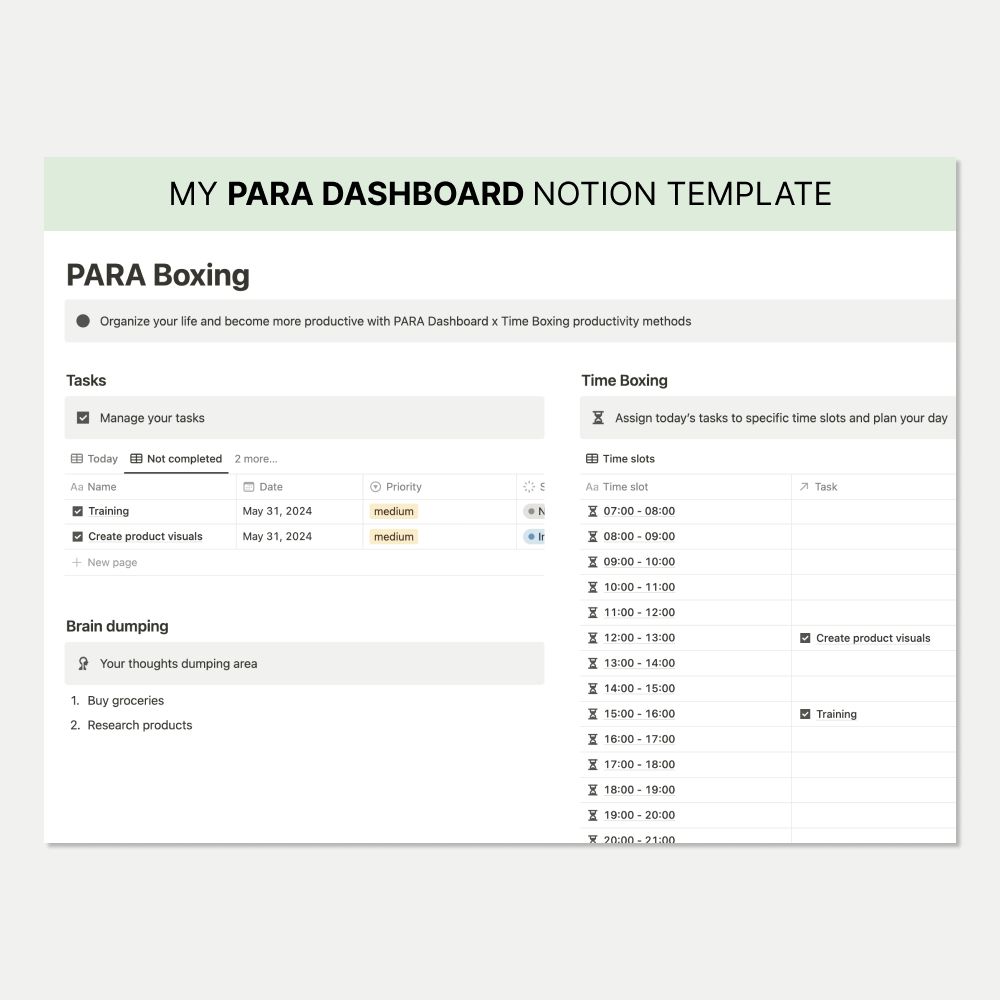
Task: Select the Time slots view tab
Action: 621,459
